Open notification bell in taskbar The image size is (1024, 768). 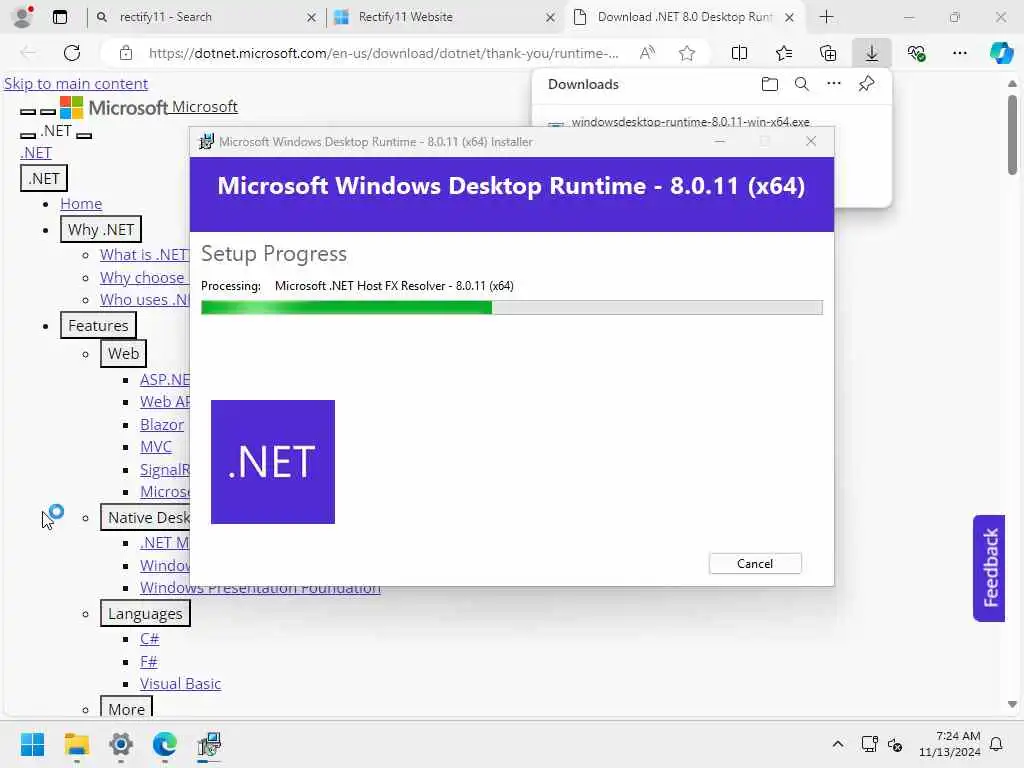996,744
